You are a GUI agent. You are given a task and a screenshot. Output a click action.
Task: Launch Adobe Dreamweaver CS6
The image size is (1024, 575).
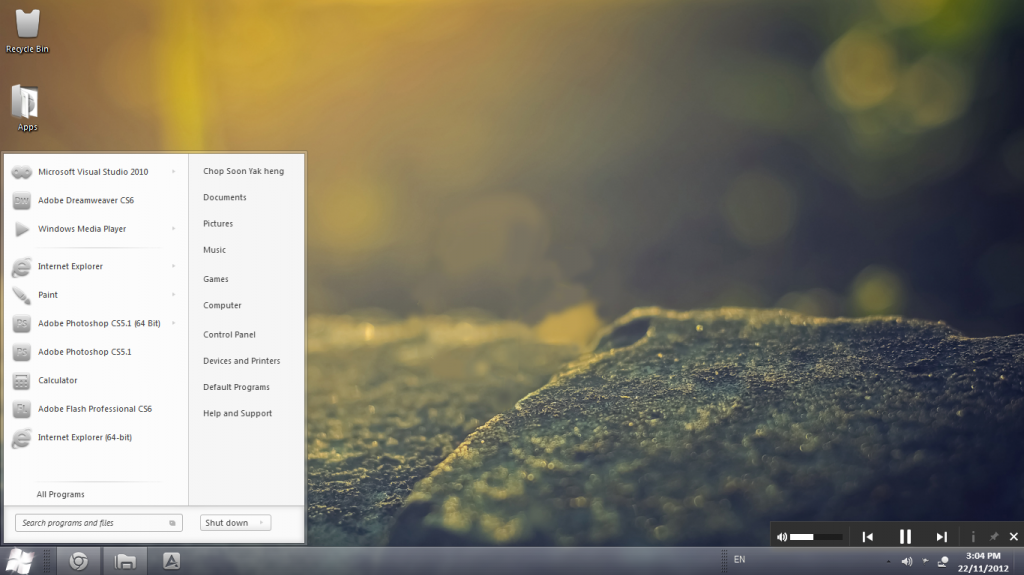pyautogui.click(x=85, y=201)
